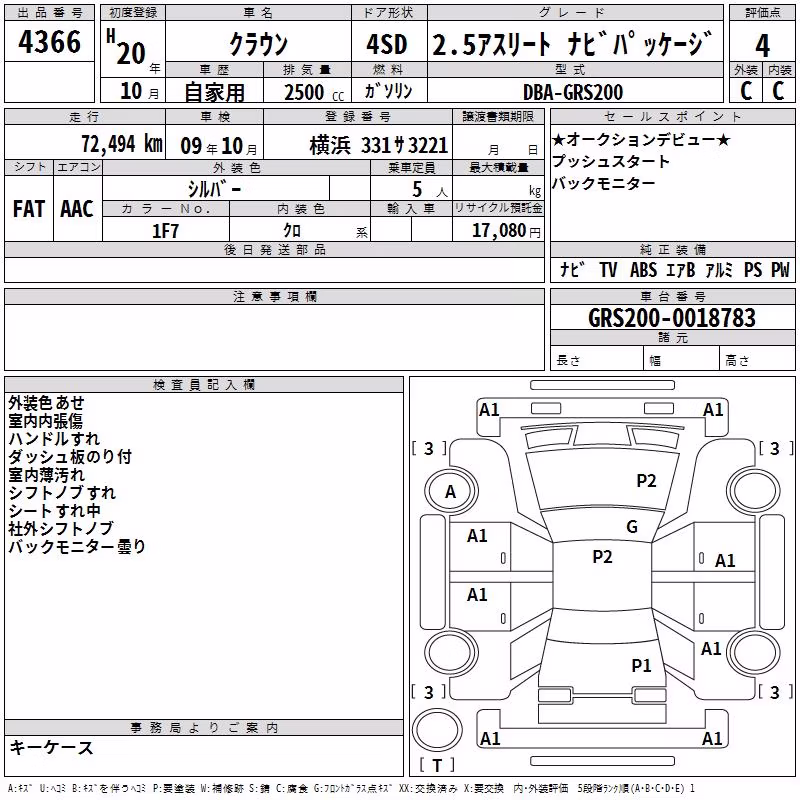Select the displacement value 2500 cc
Screen dimensions: 800x800
point(314,92)
